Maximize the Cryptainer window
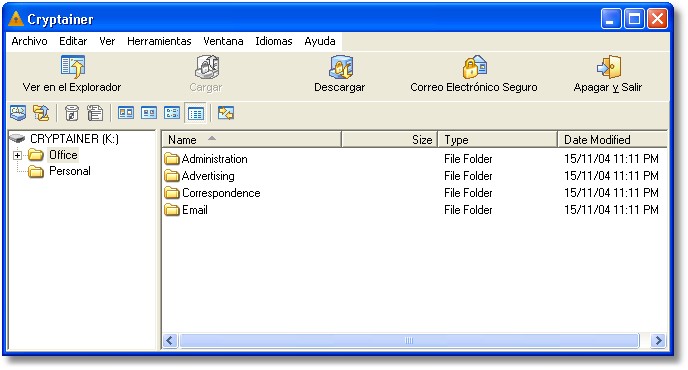Viewport: 688px width, 370px height. (x=634, y=19)
